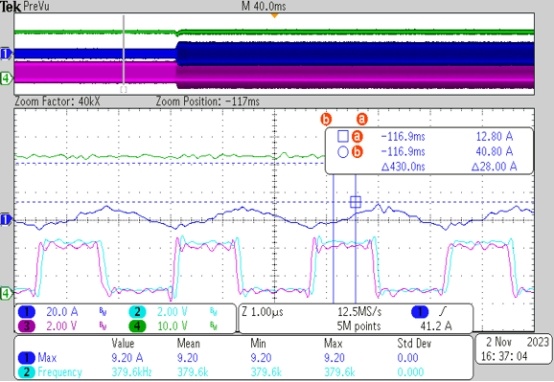Click the circle cursor b symbol in readout
The height and width of the screenshot is (382, 554).
click(343, 152)
